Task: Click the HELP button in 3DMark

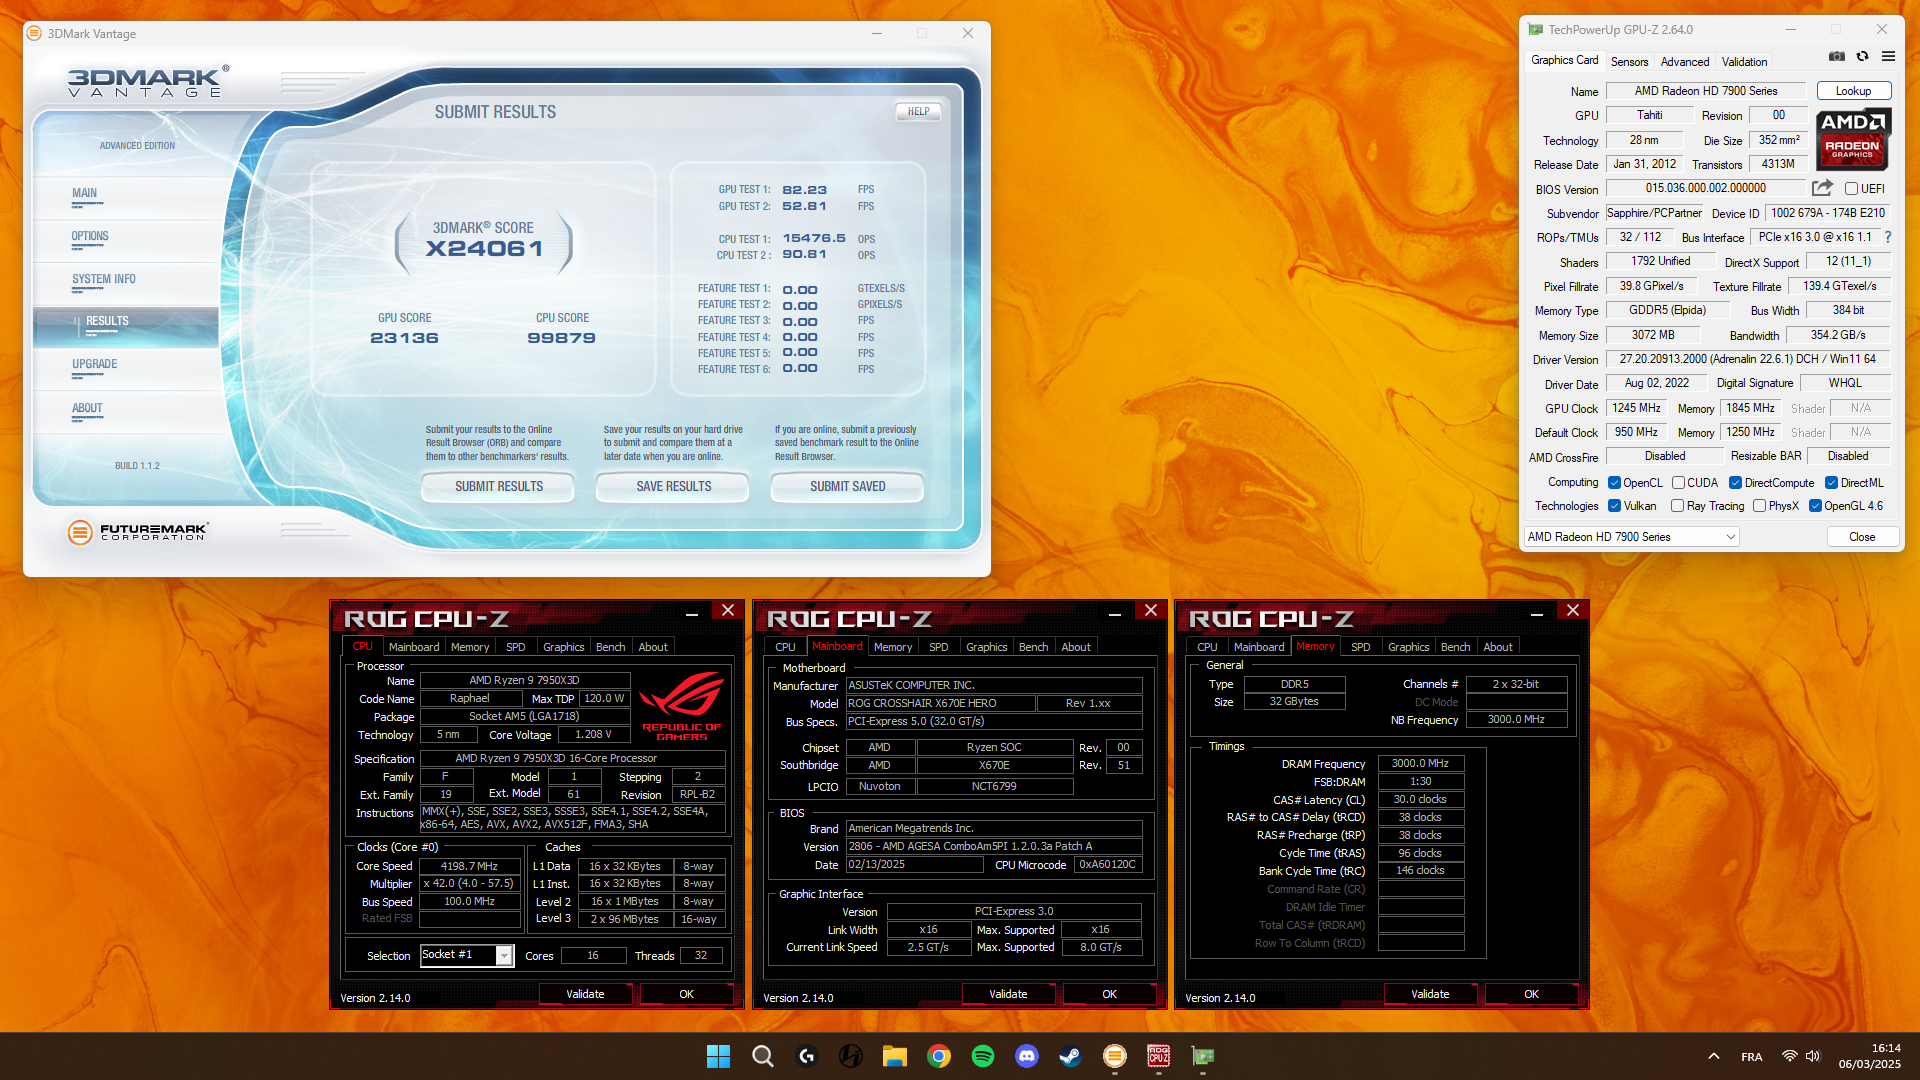Action: click(918, 111)
